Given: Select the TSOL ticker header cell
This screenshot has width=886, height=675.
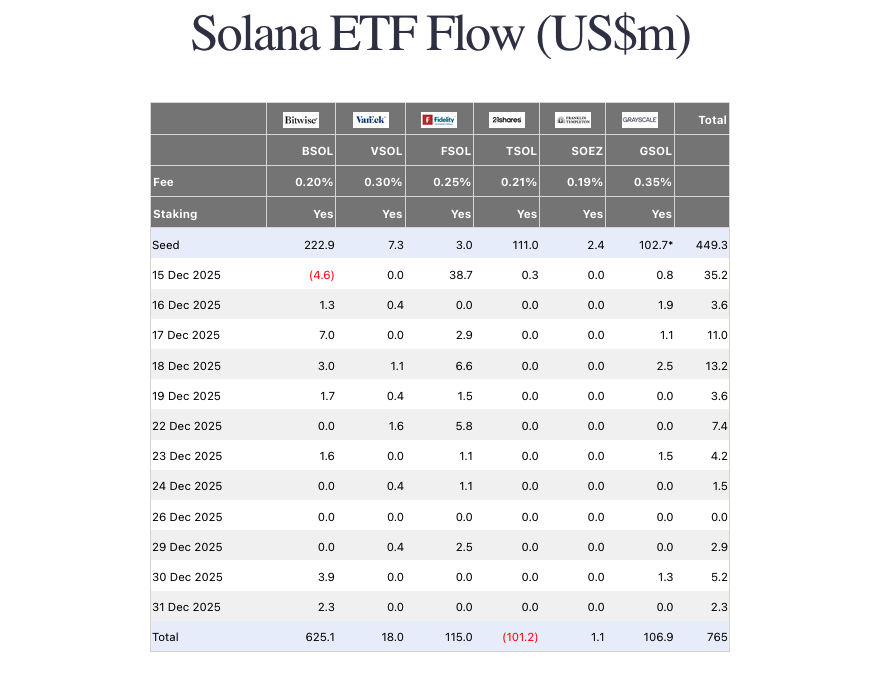Looking at the screenshot, I should pos(520,151).
